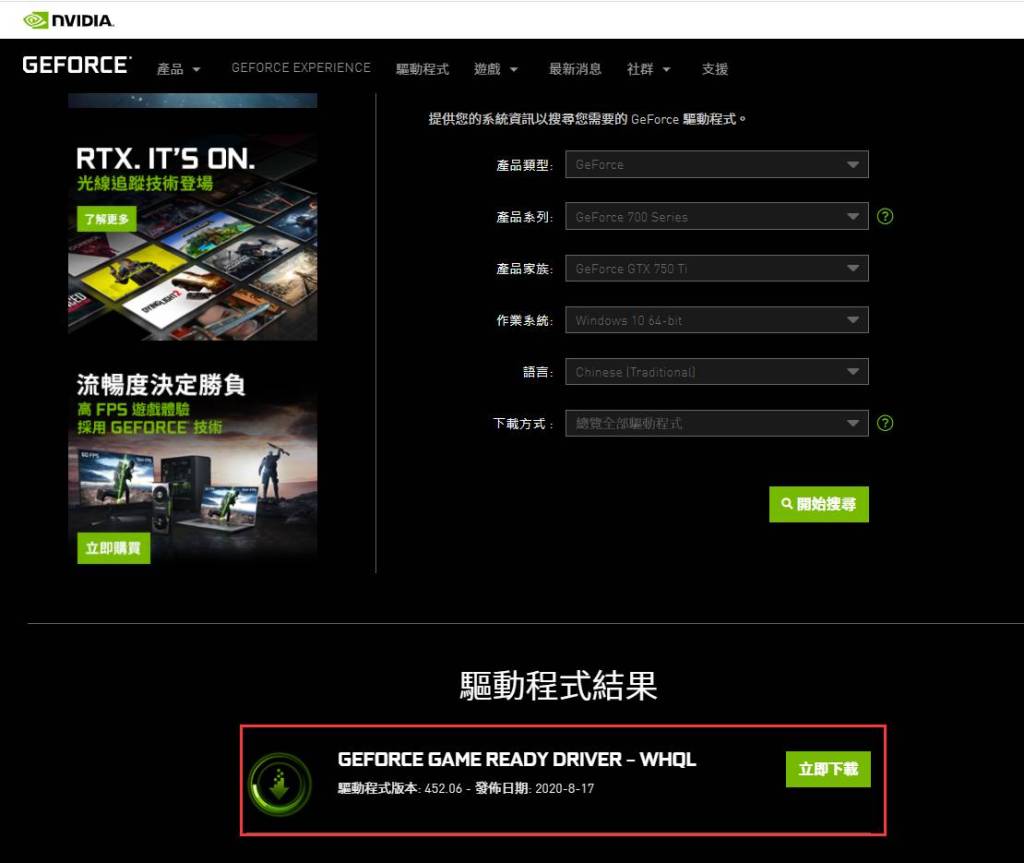Open 最新消息 navigation item

click(x=575, y=69)
